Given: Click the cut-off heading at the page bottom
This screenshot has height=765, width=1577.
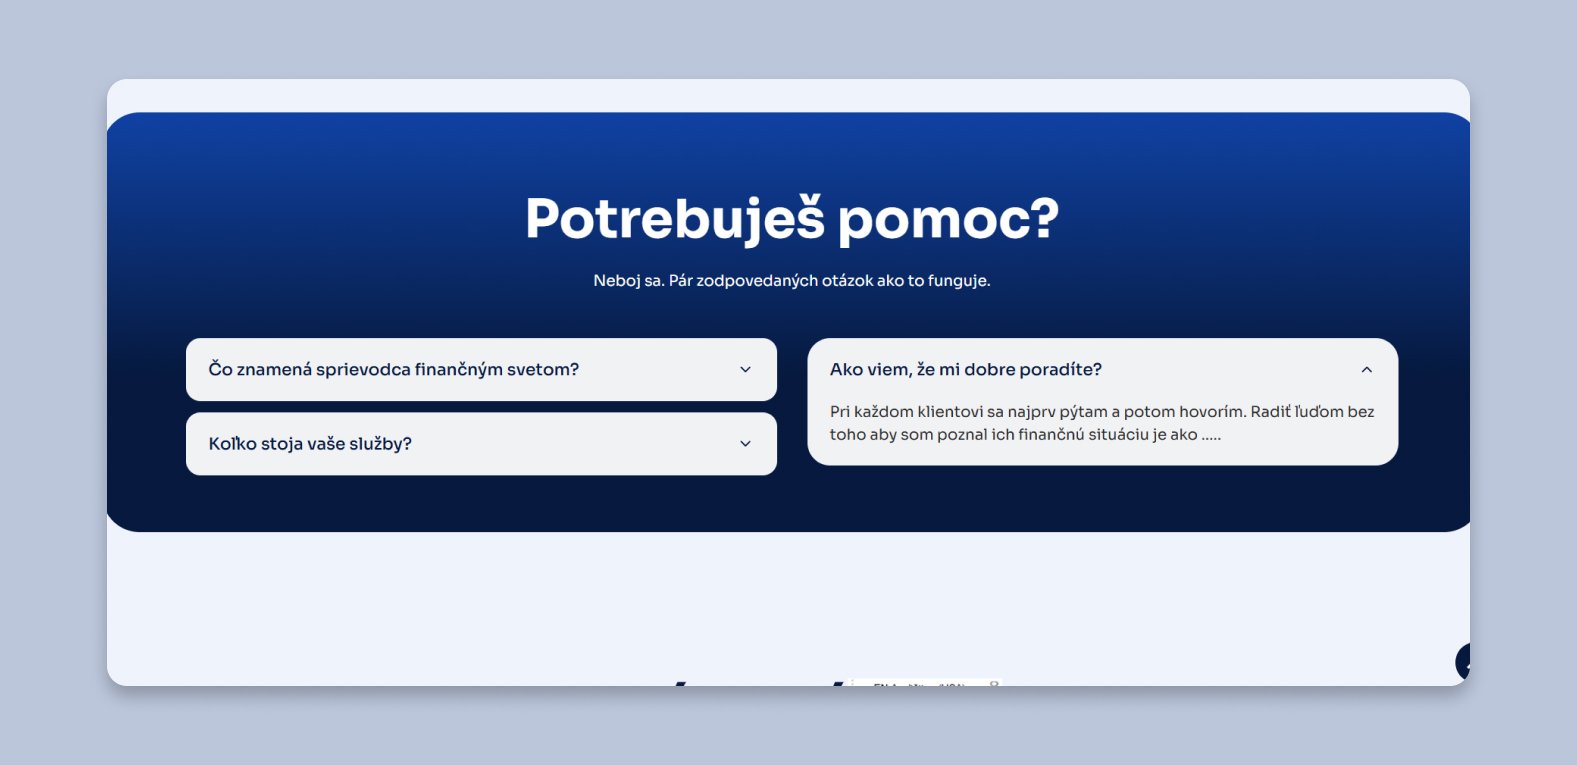Looking at the screenshot, I should (760, 682).
